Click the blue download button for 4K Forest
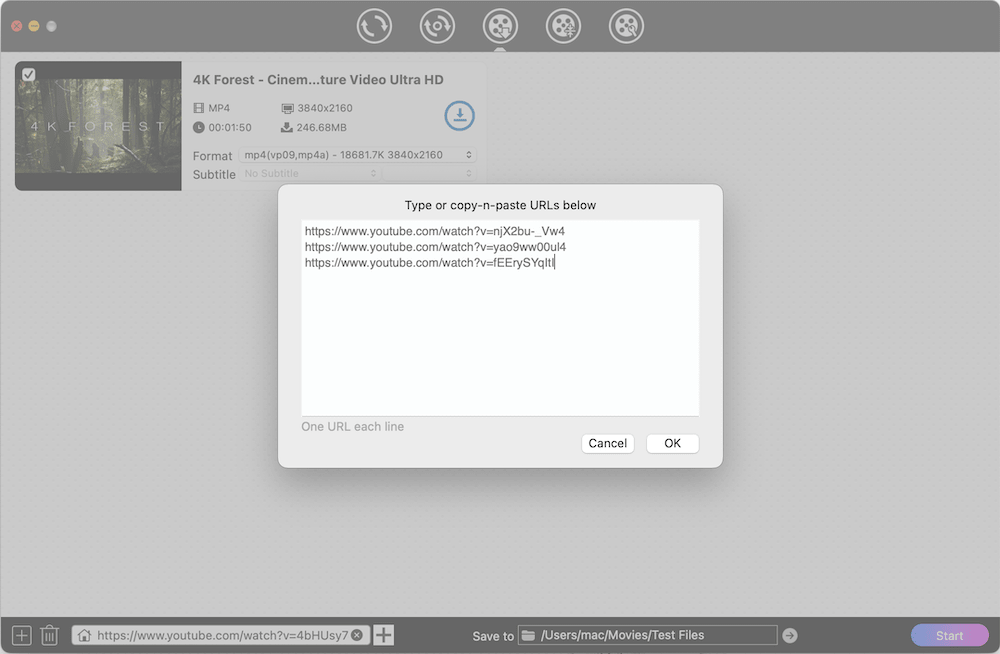Viewport: 1000px width, 654px height. pos(459,116)
